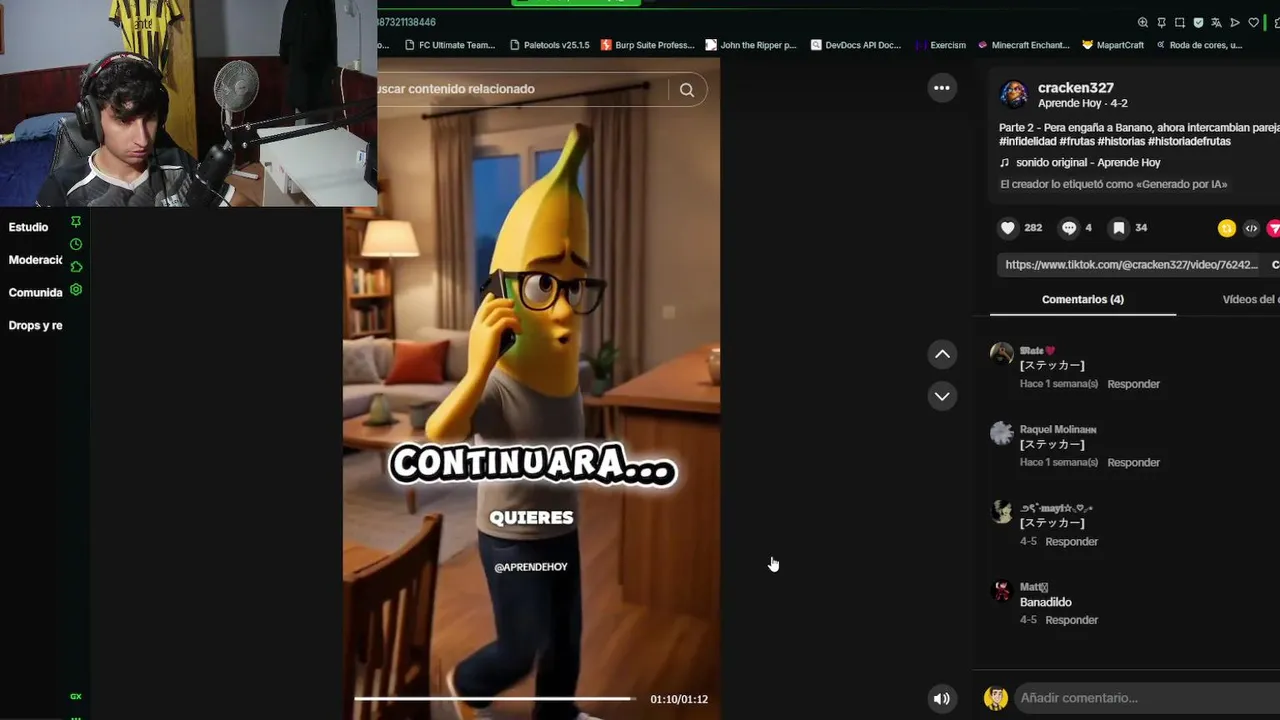
Task: Reply to the Matt comment saying Banadildo
Action: pos(1071,620)
